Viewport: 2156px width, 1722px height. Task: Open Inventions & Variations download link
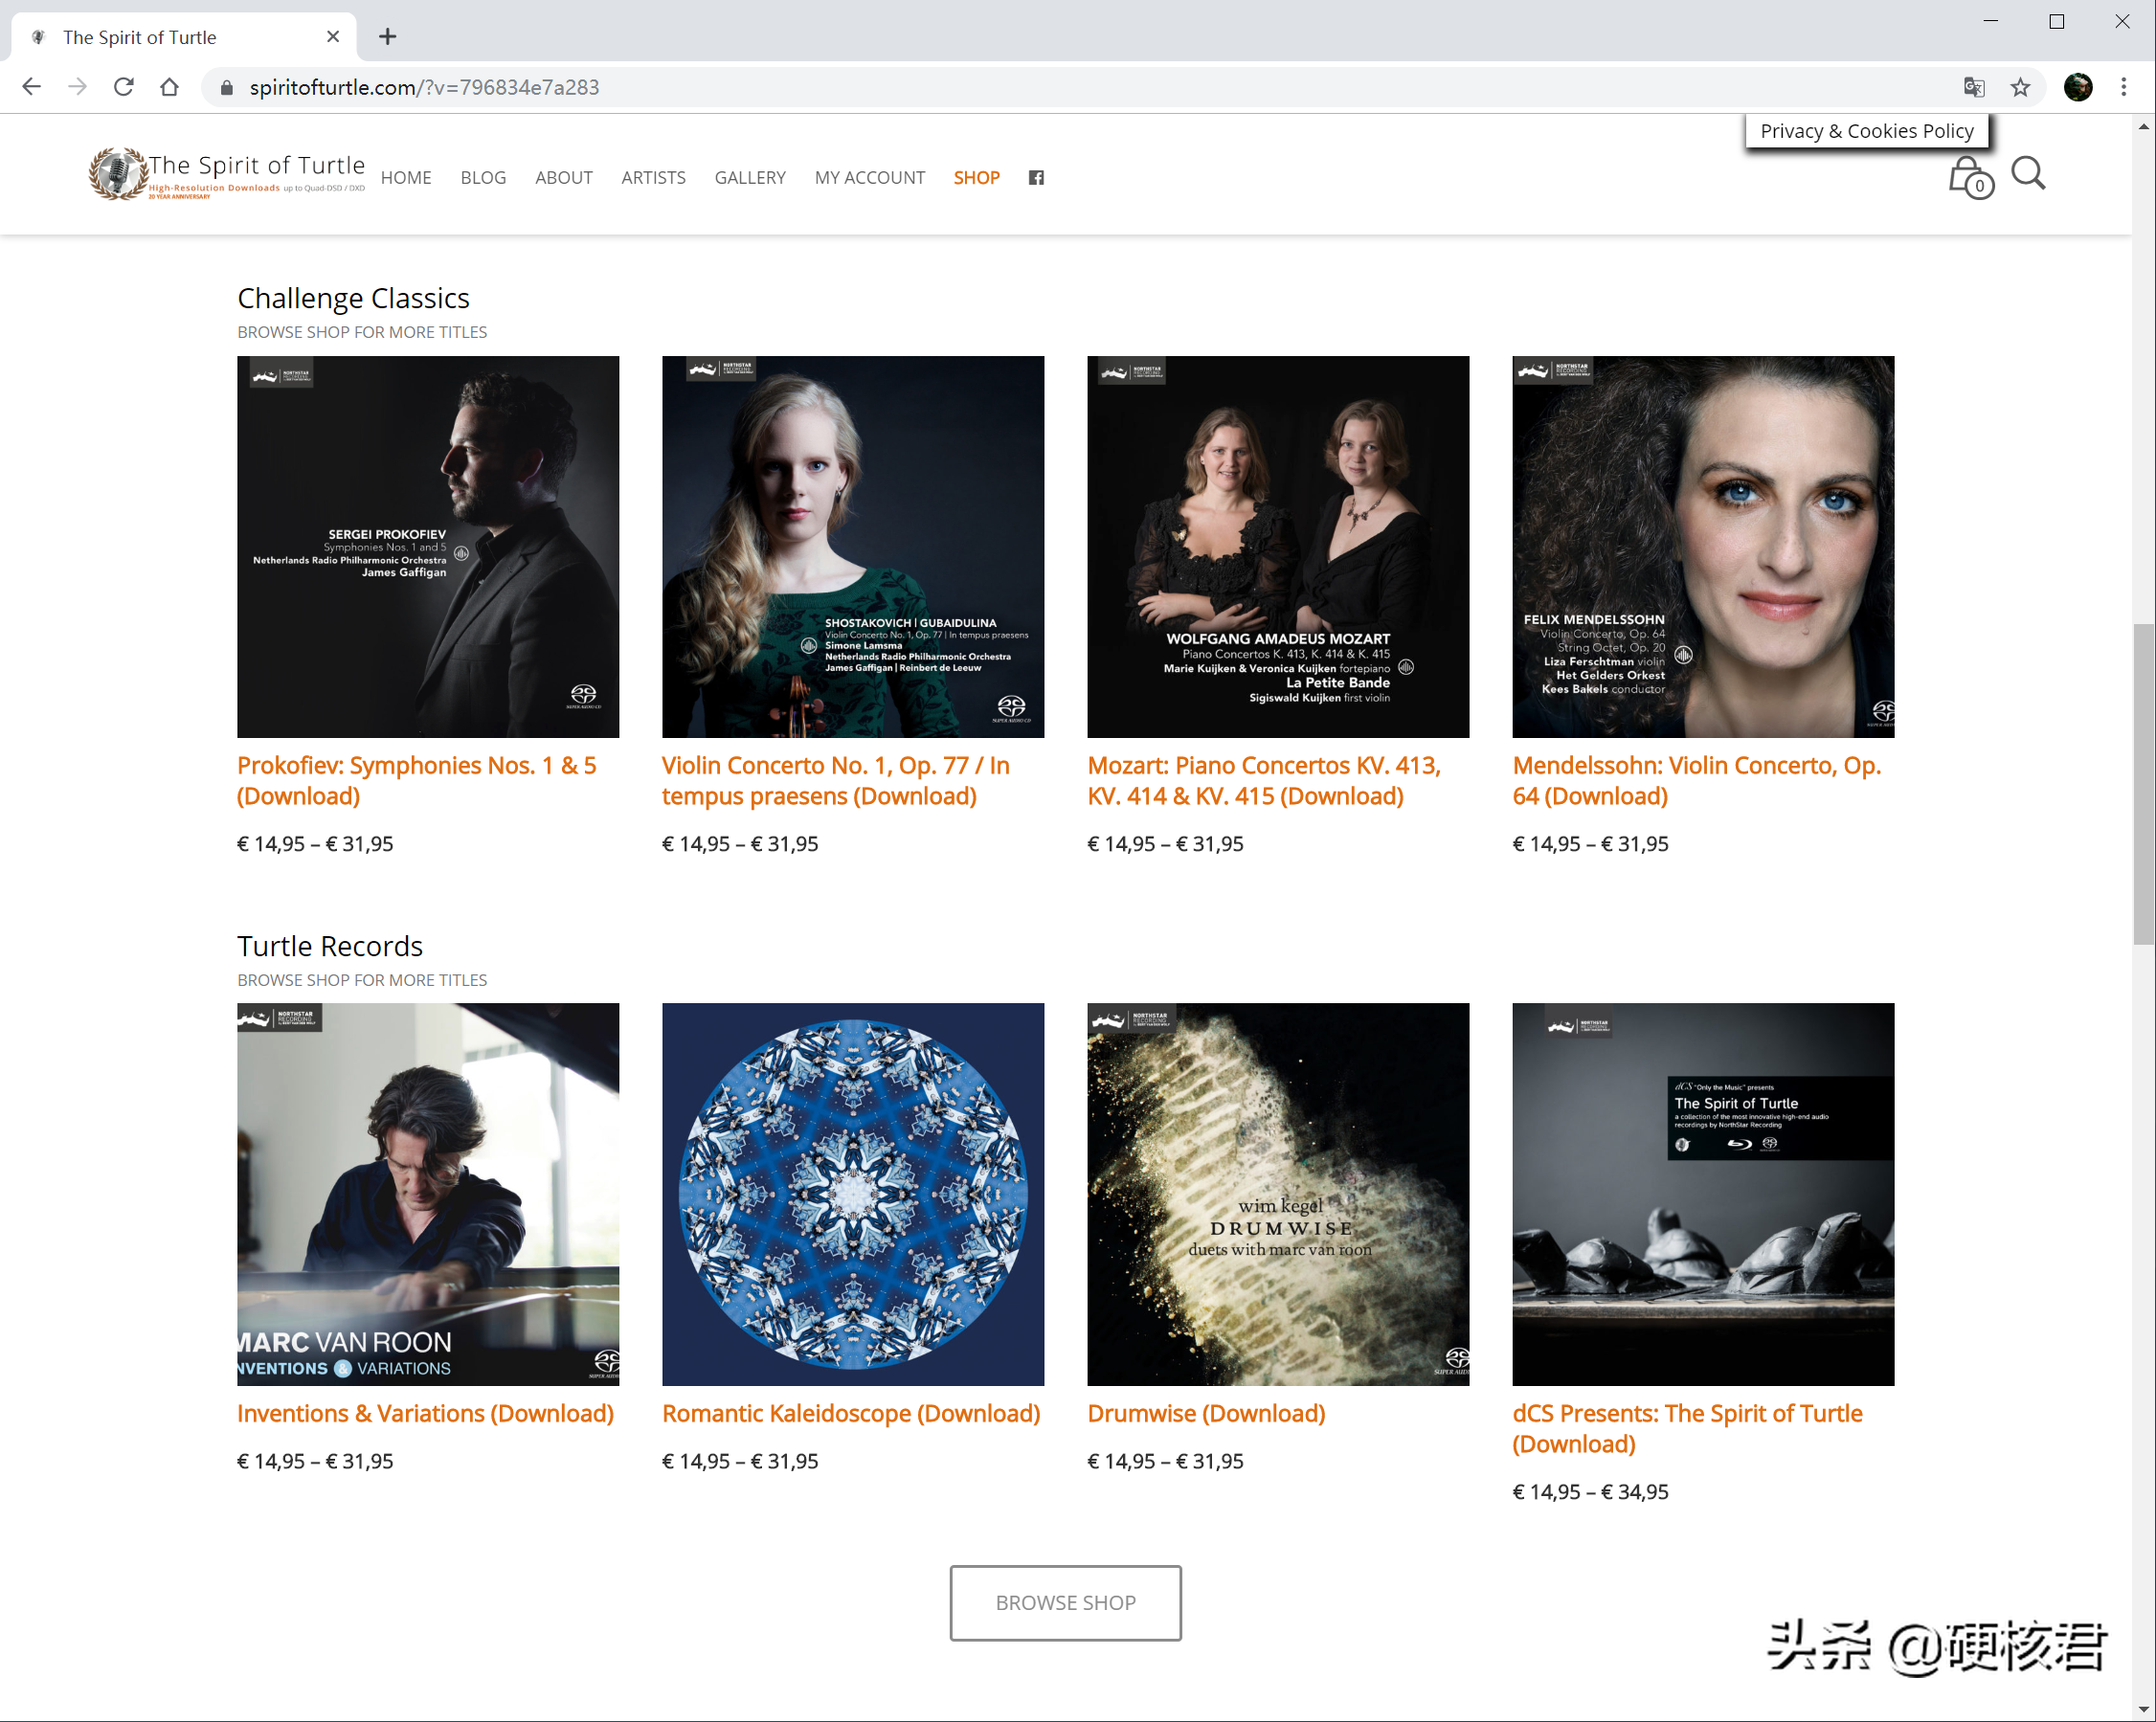point(425,1413)
